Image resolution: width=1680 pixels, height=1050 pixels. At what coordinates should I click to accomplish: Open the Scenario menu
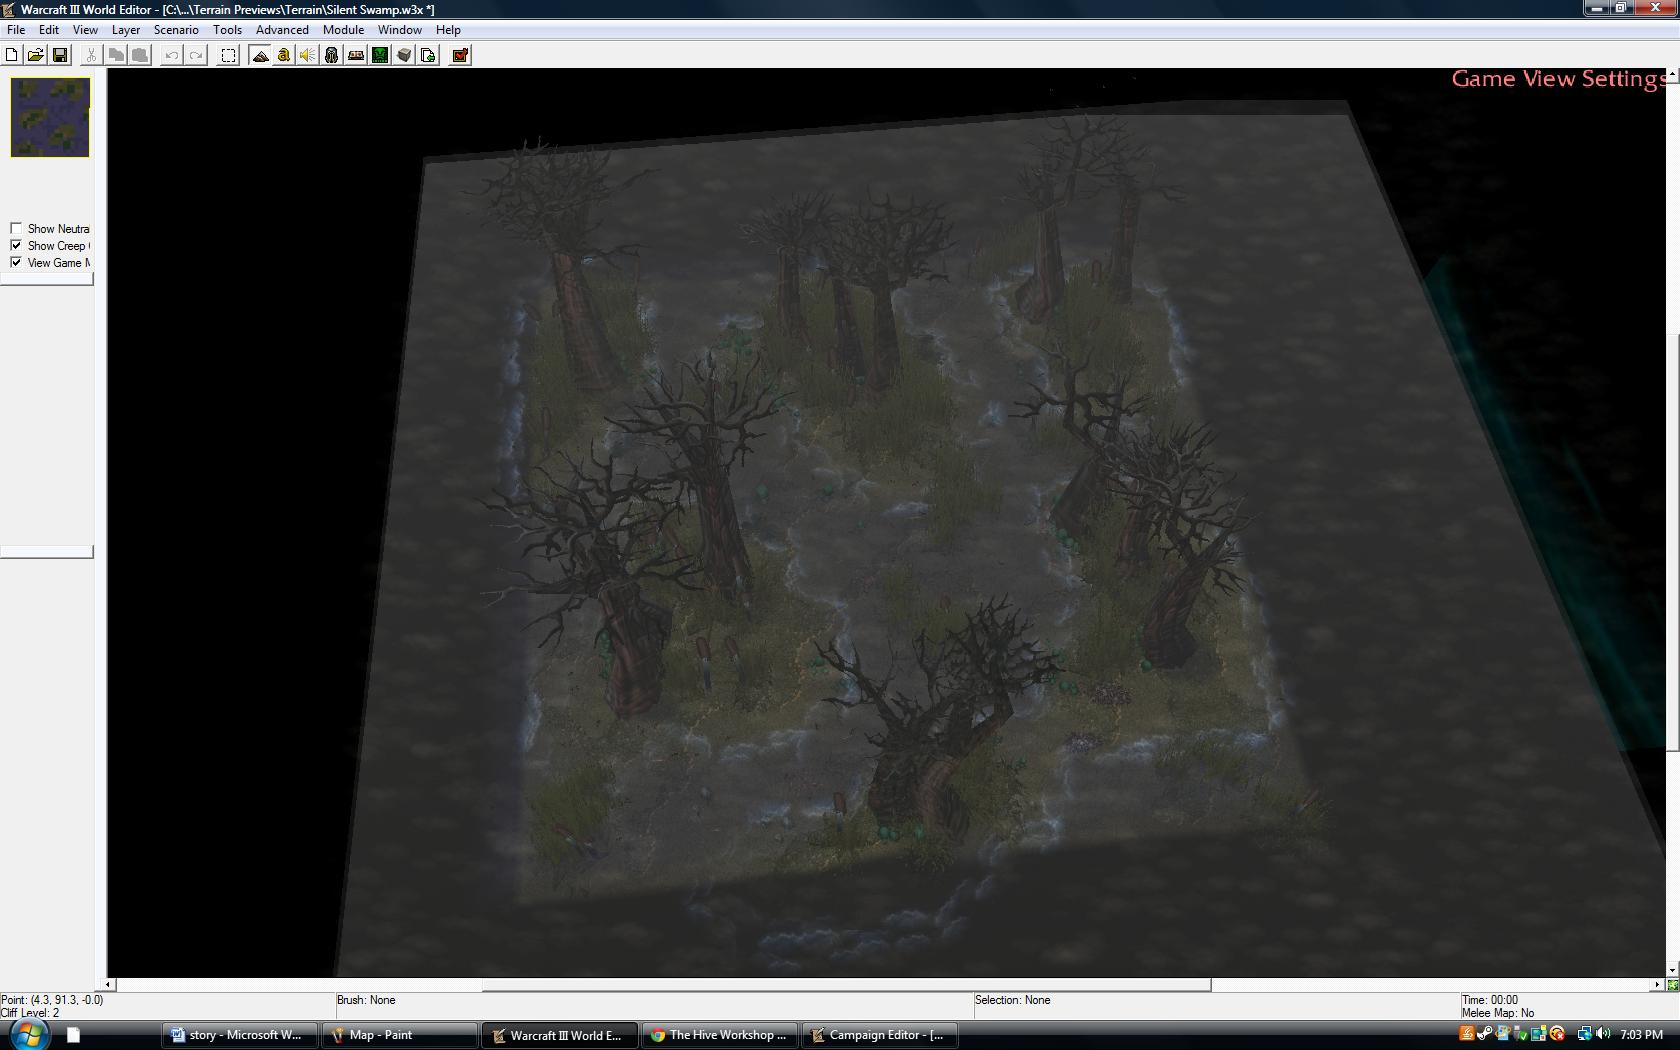176,30
